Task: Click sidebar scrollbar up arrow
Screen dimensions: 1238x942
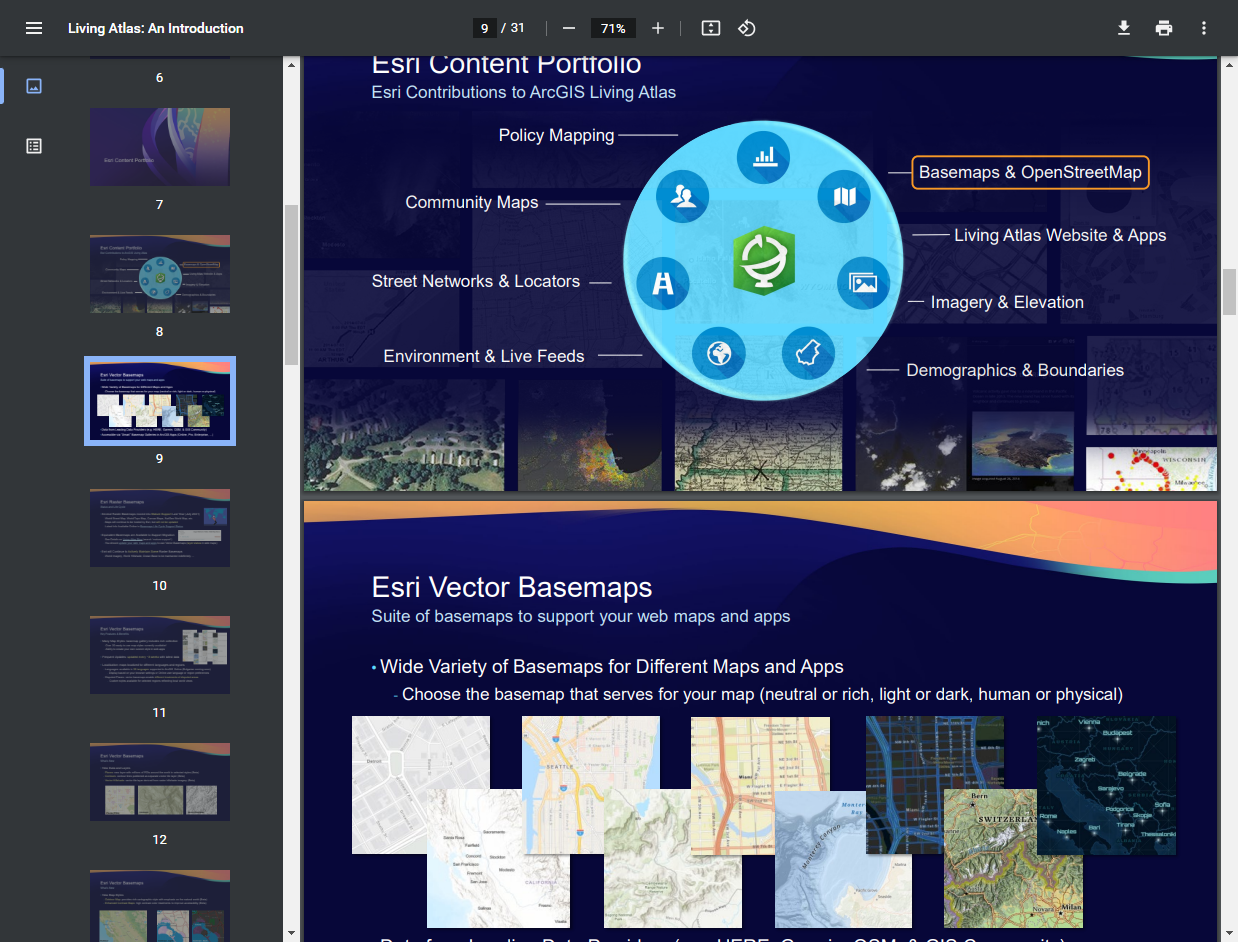Action: tap(291, 64)
